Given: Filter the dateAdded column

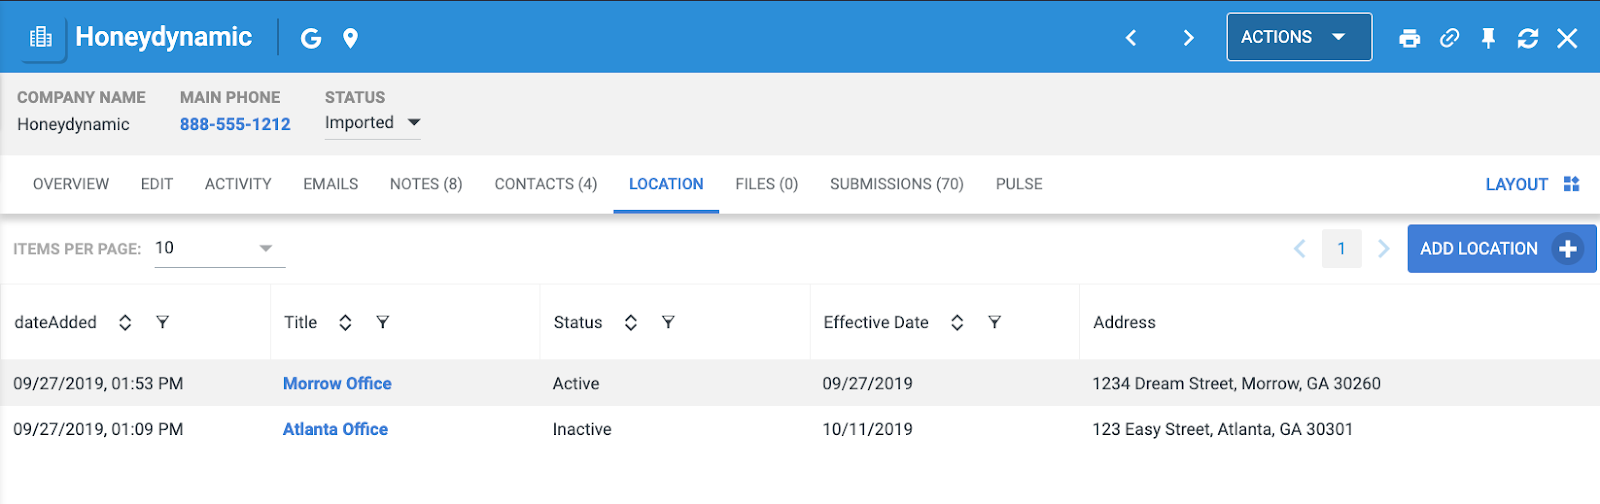Looking at the screenshot, I should coord(162,322).
